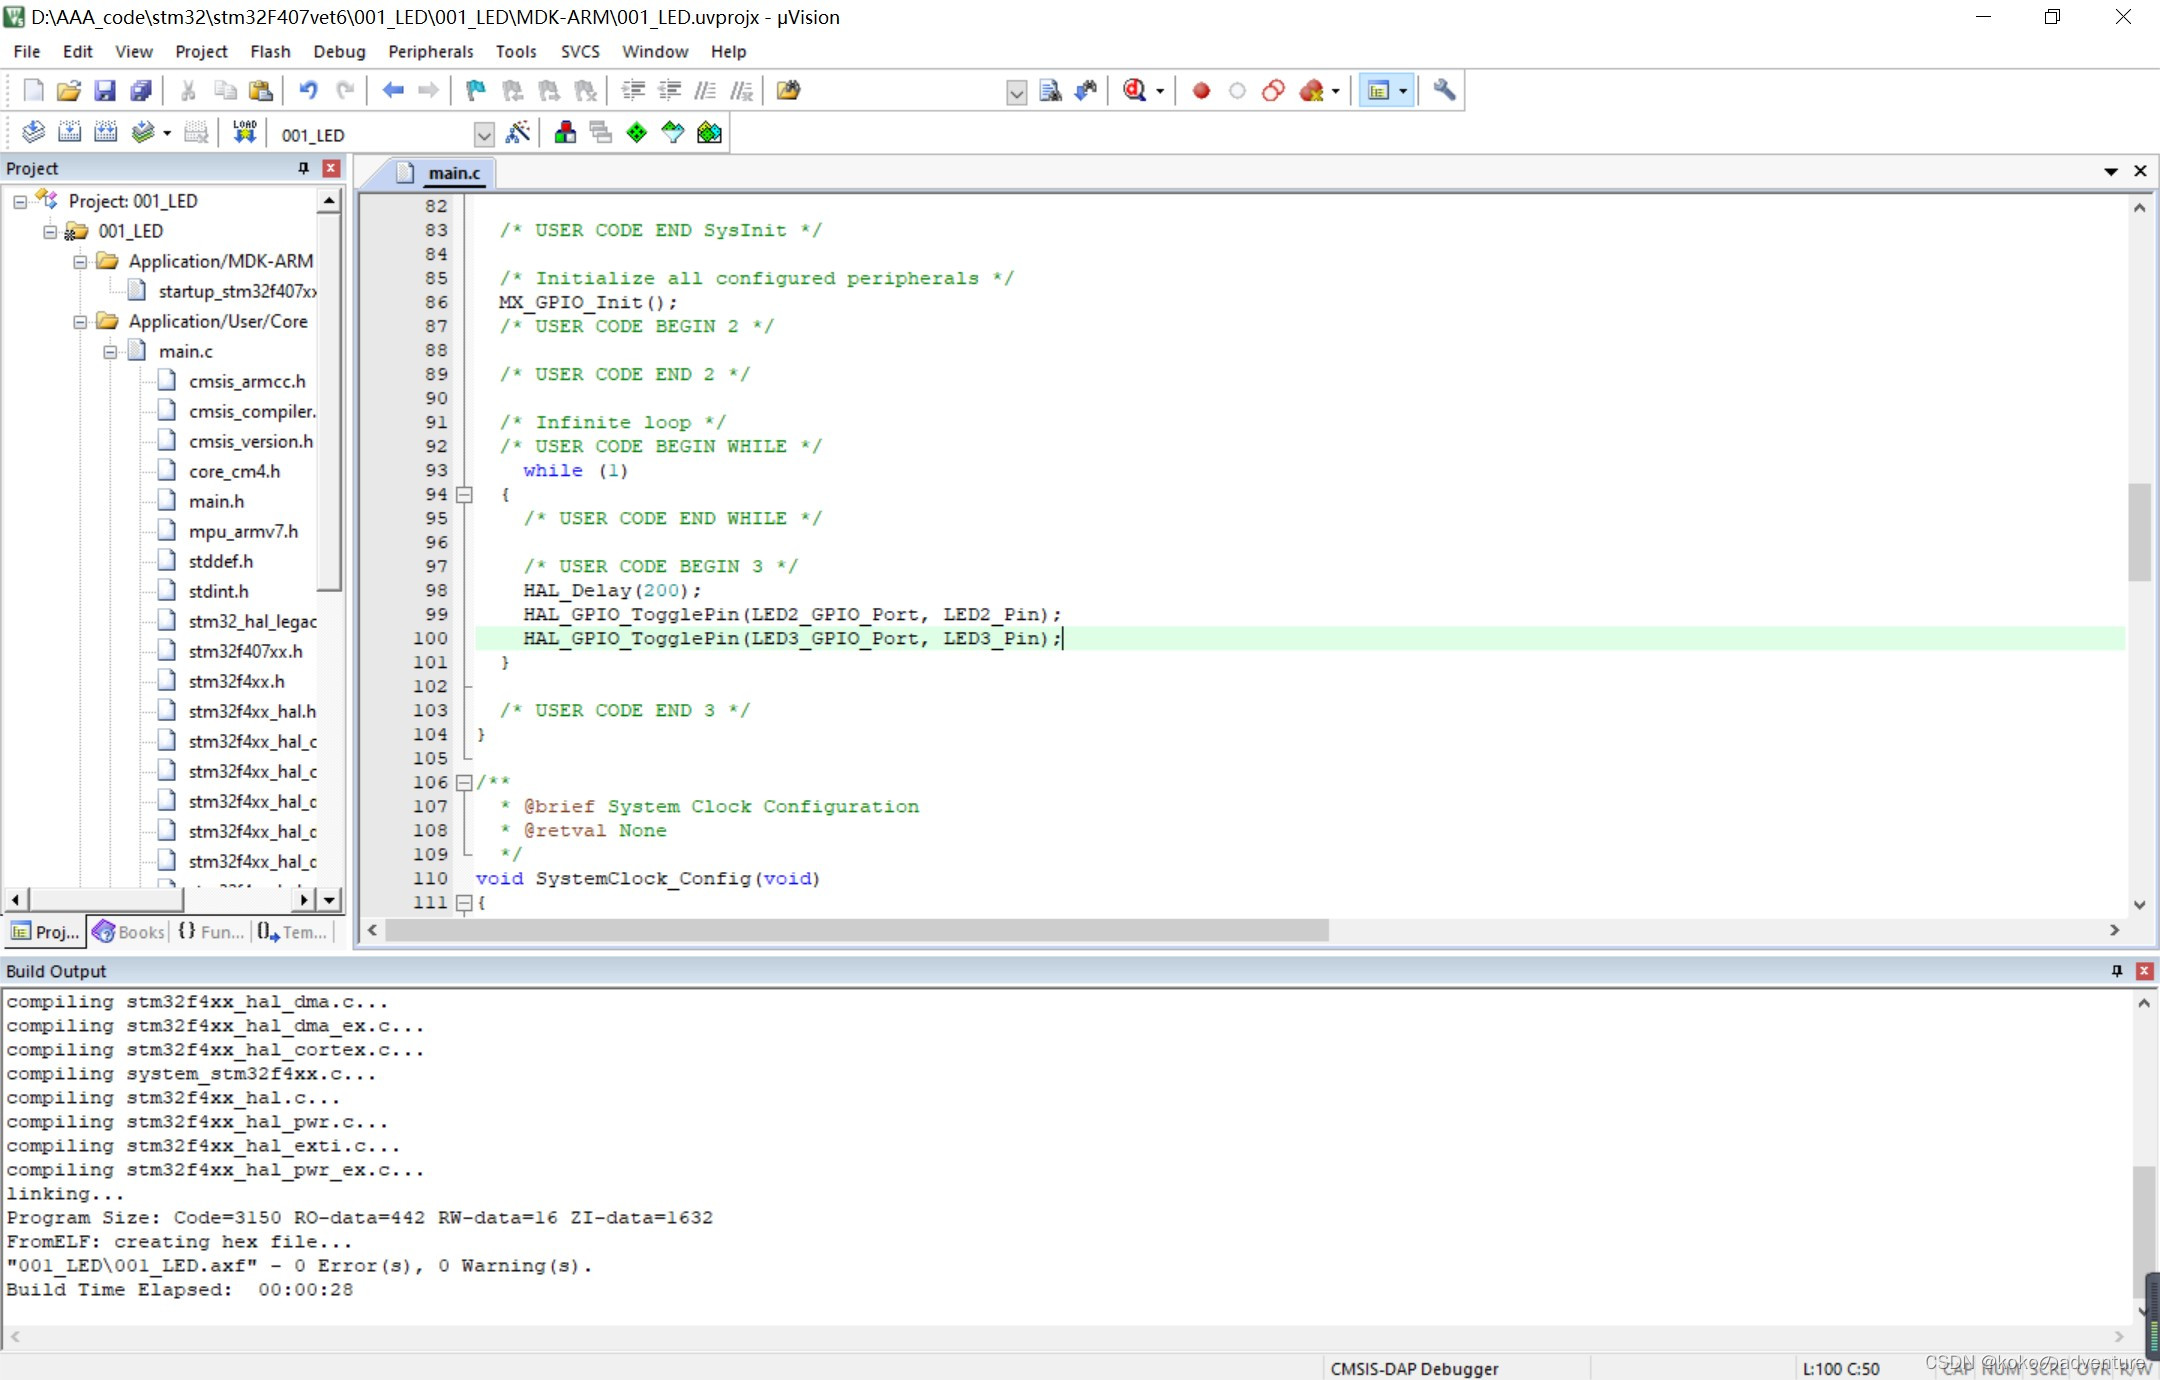Collapse the main.c tree node
This screenshot has width=2160, height=1380.
tap(110, 352)
